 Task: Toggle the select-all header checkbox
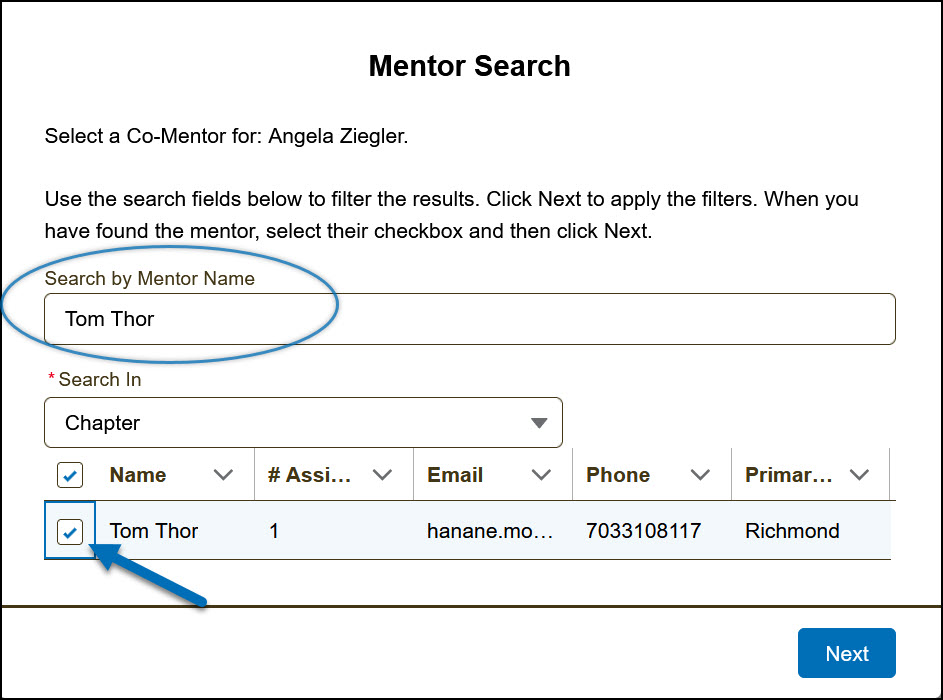pyautogui.click(x=70, y=475)
